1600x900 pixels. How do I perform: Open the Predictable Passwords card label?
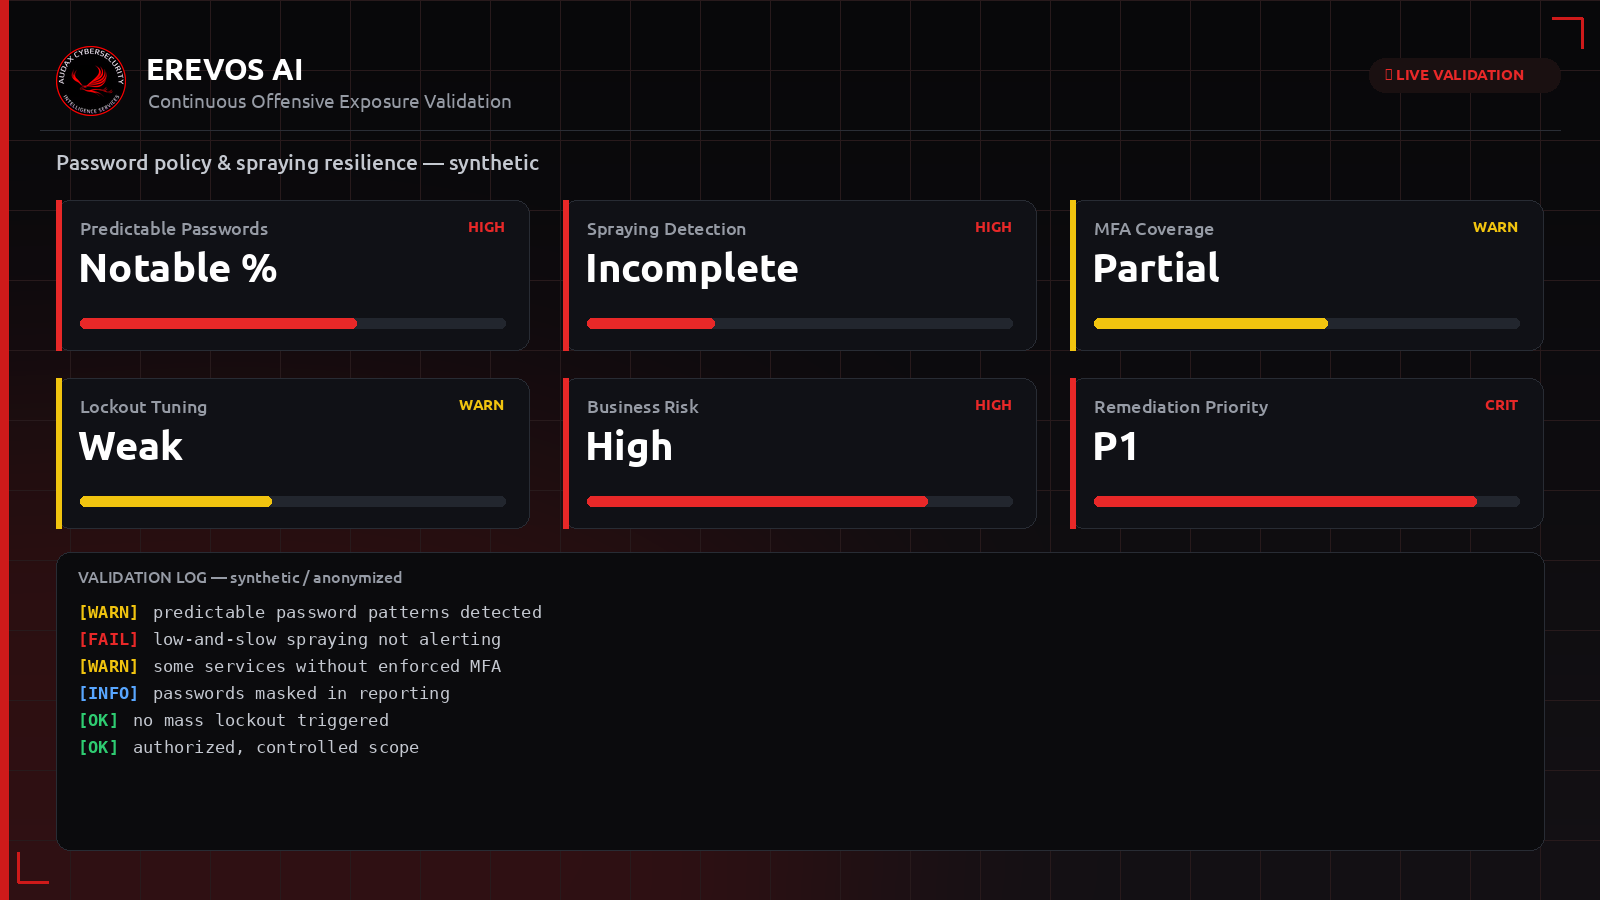click(x=174, y=229)
